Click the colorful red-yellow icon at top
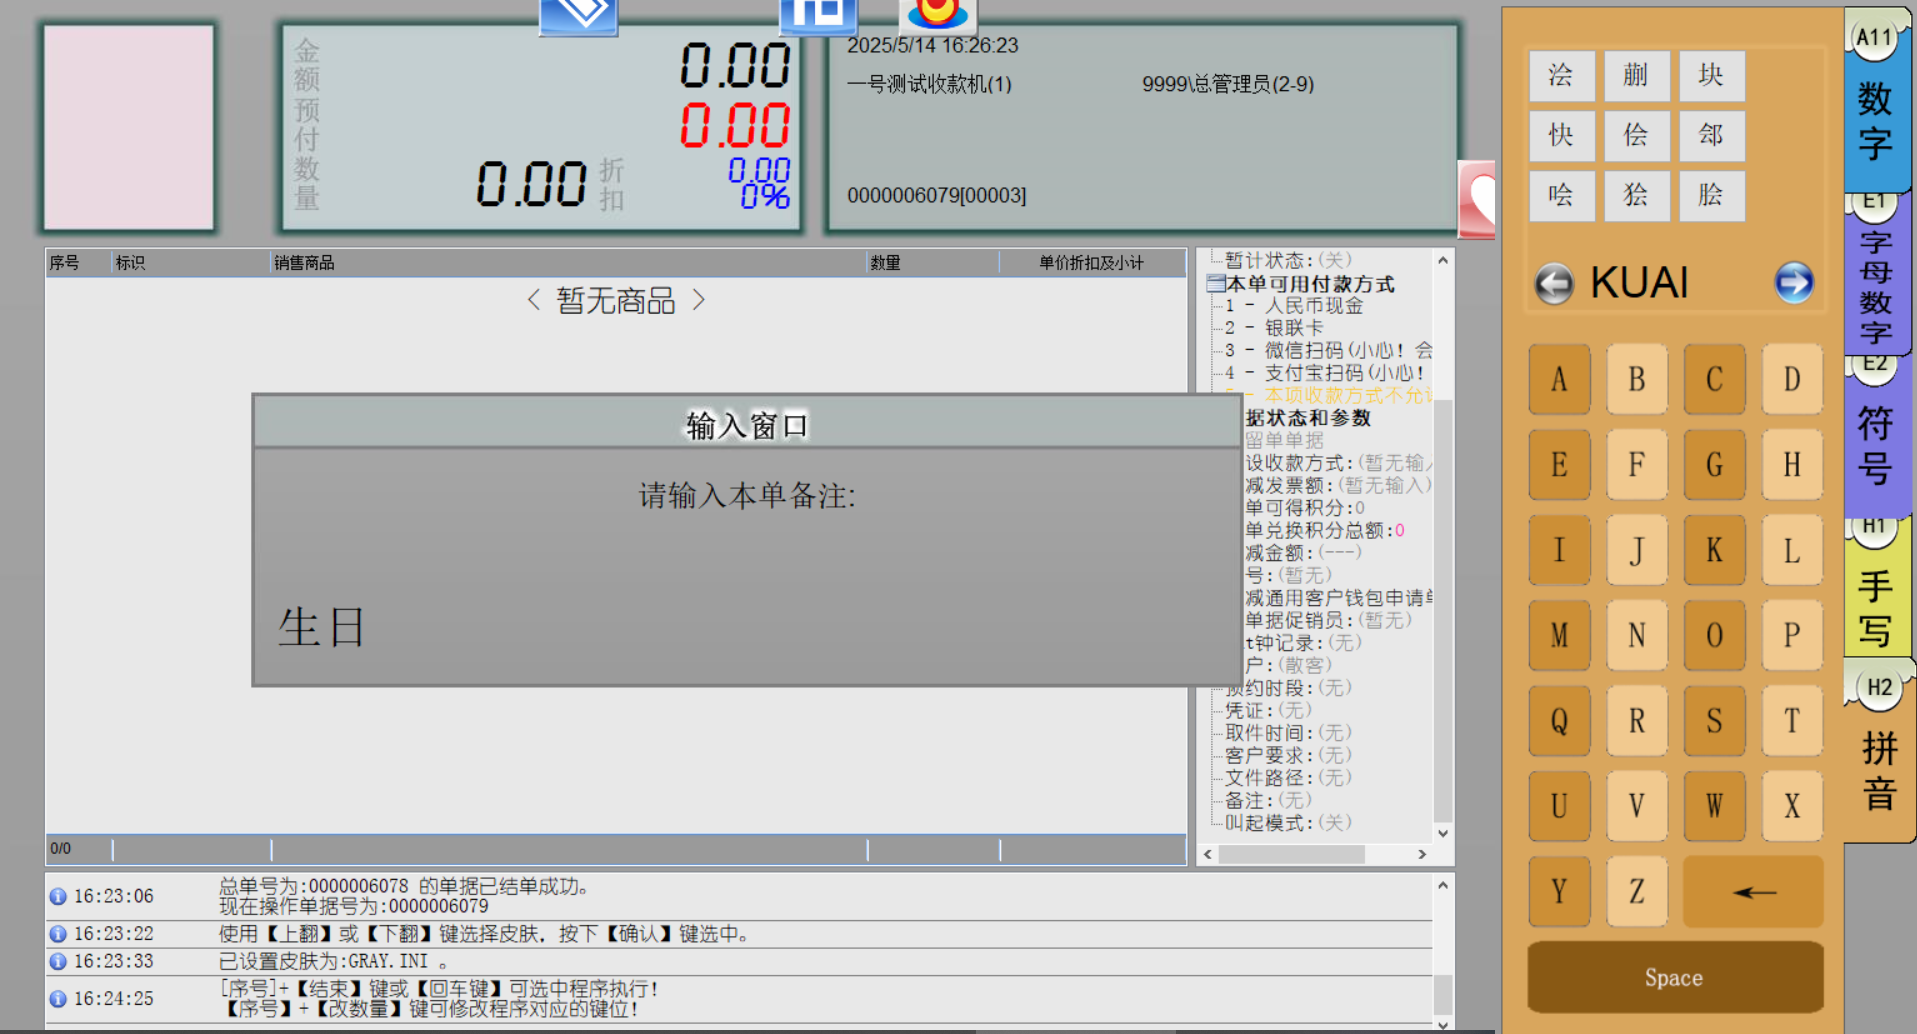The width and height of the screenshot is (1917, 1034). pyautogui.click(x=937, y=15)
